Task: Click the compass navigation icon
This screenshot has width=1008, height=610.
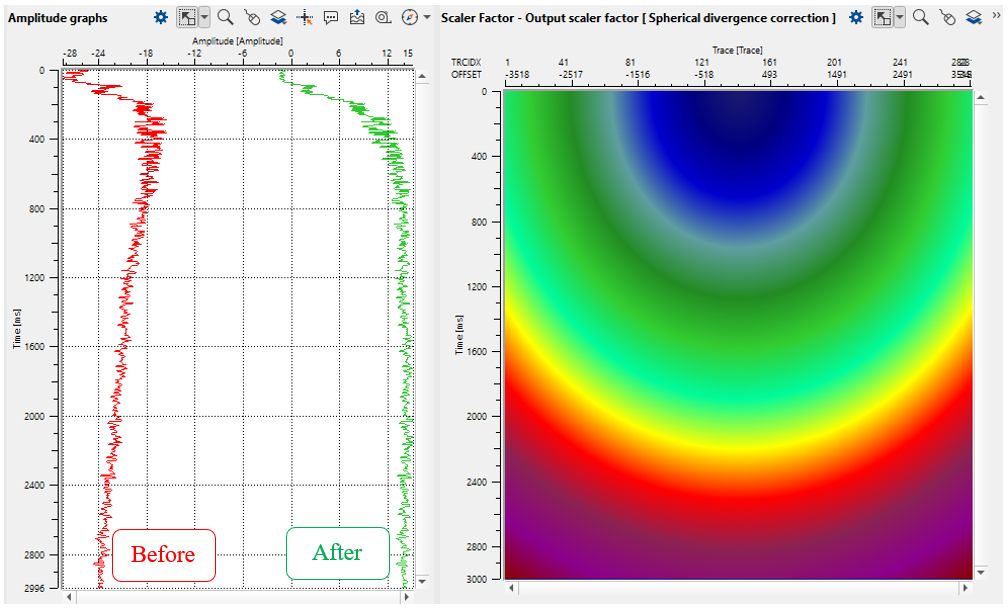Action: pyautogui.click(x=410, y=17)
